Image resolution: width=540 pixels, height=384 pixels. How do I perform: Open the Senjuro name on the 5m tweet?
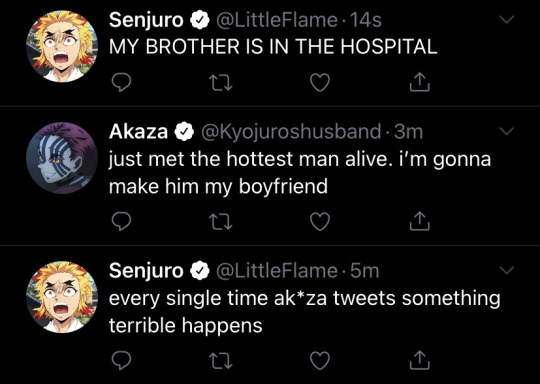click(146, 271)
